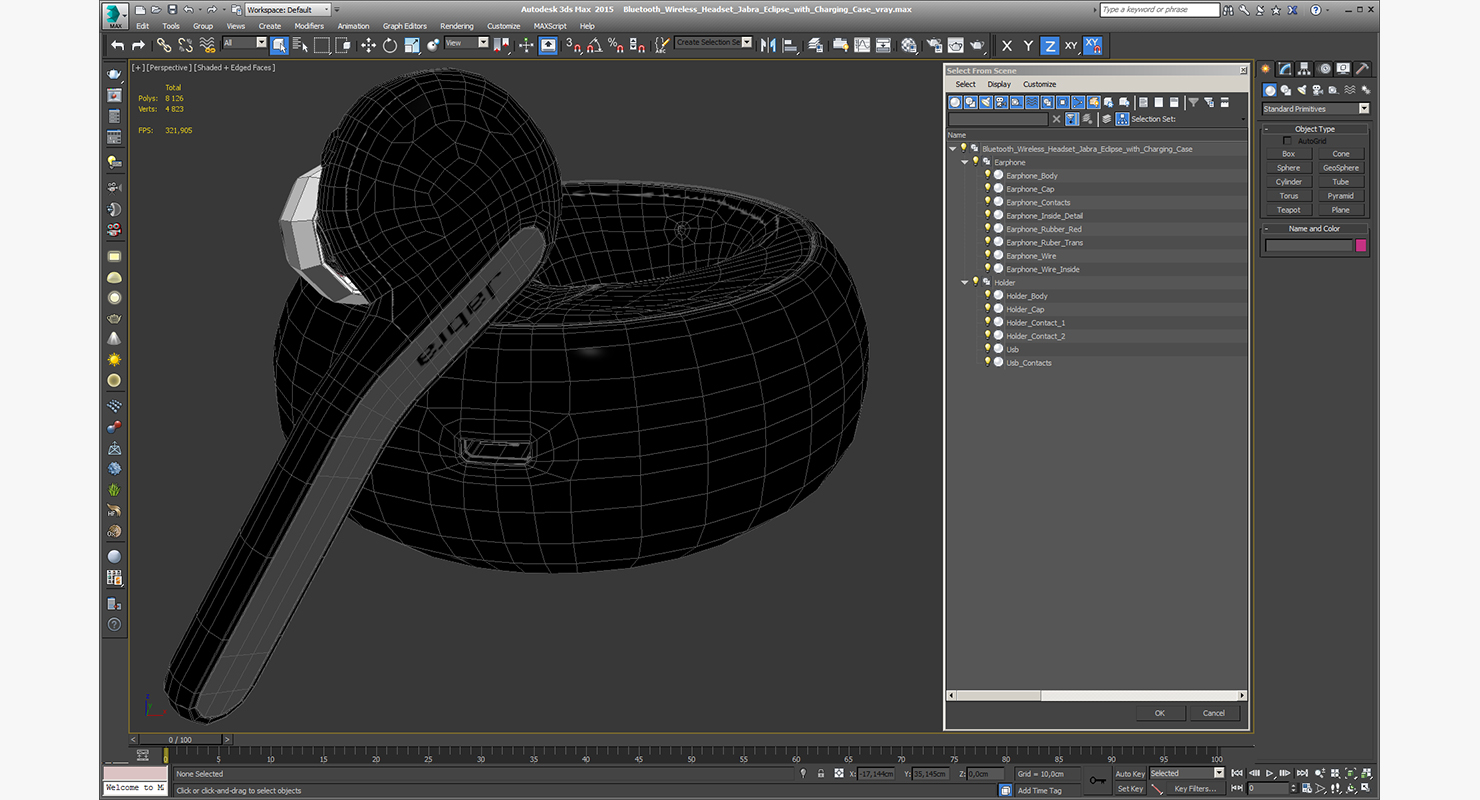Image resolution: width=1480 pixels, height=800 pixels.
Task: Click the Select and Link chain icon
Action: click(164, 45)
